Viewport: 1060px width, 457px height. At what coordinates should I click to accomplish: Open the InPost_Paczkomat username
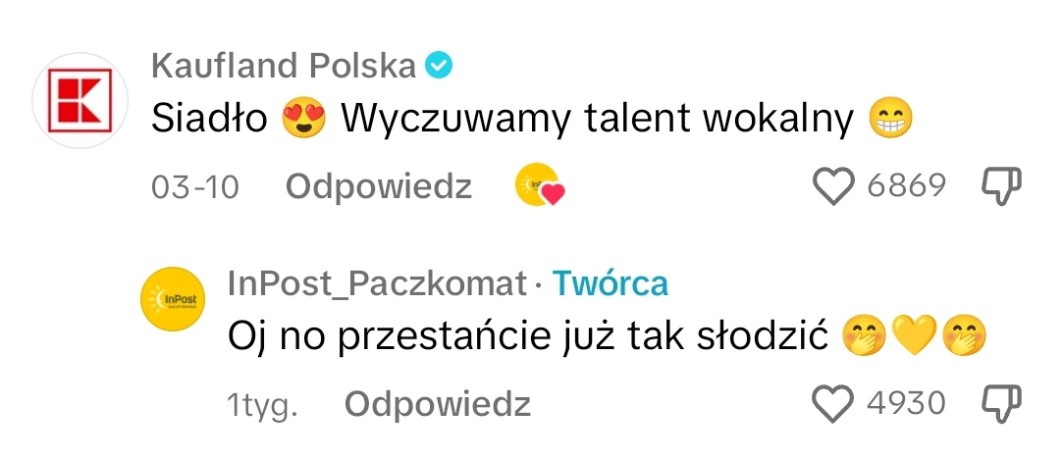point(377,283)
